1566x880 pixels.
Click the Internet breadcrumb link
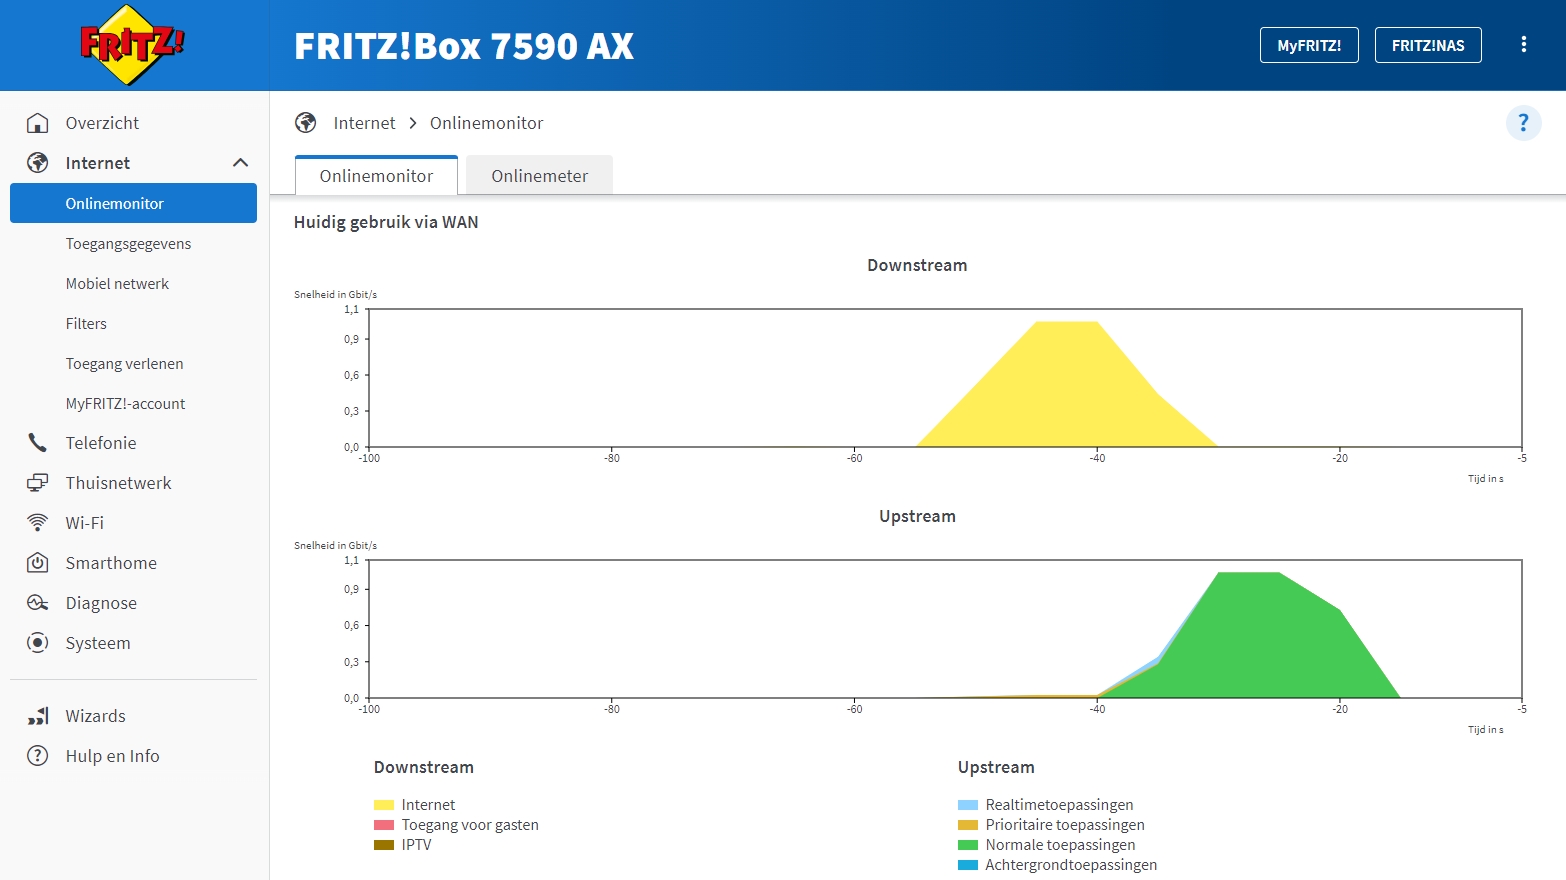(364, 123)
